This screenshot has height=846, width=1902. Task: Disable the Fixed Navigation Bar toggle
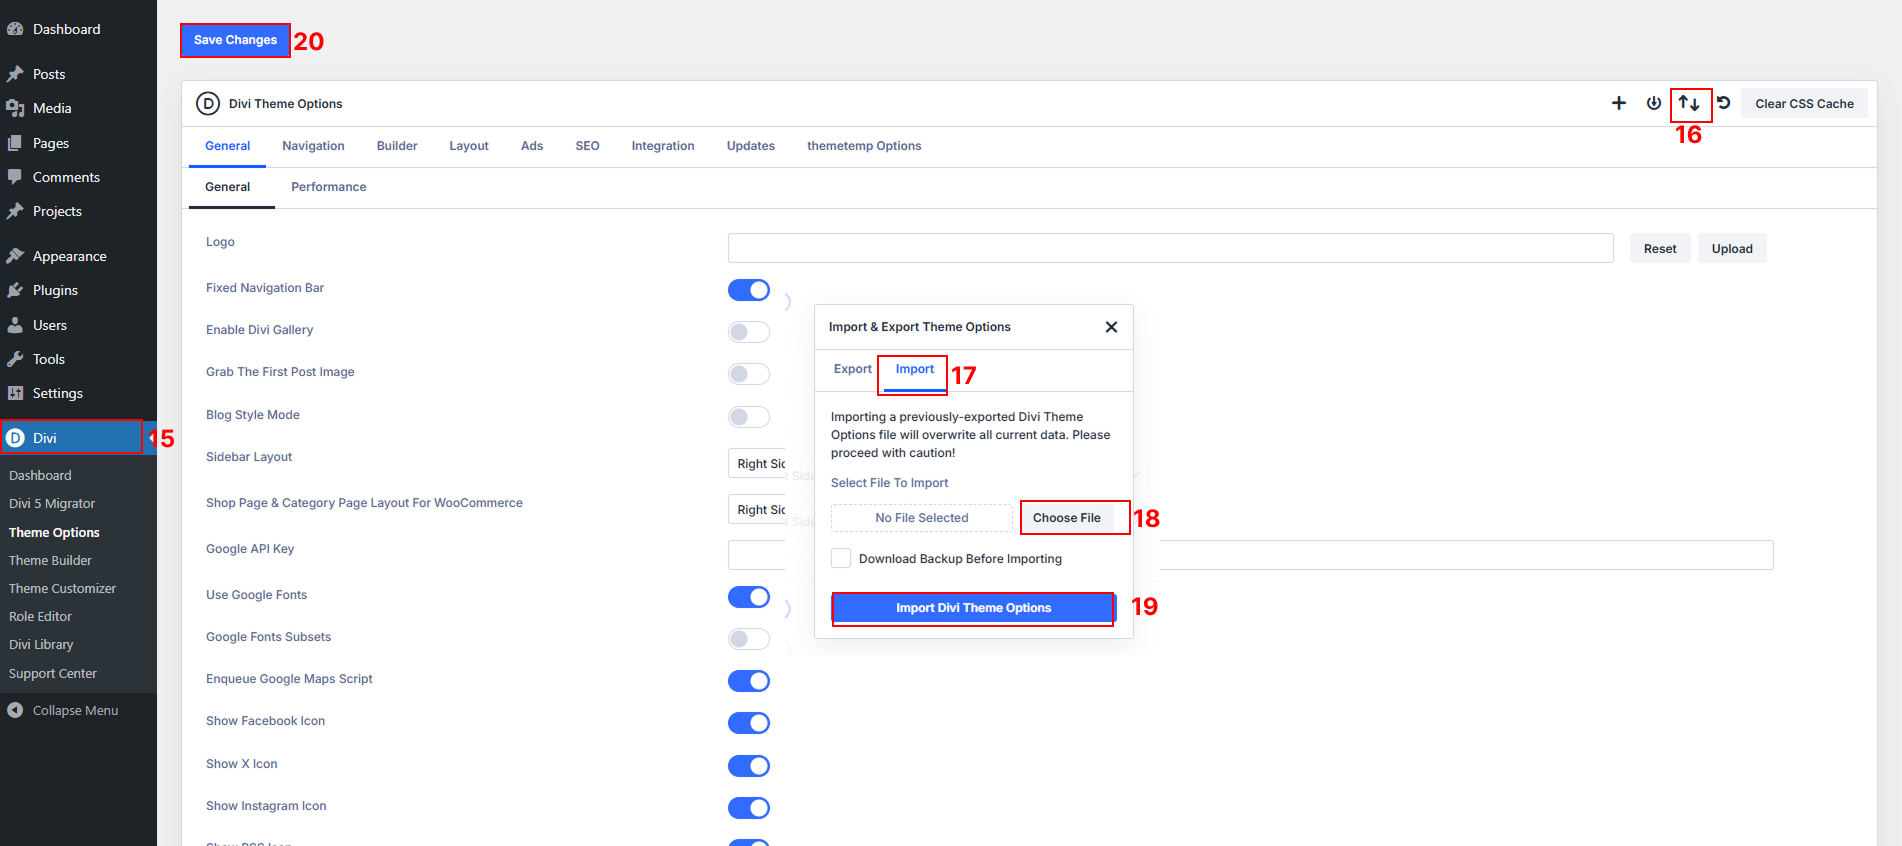[748, 290]
